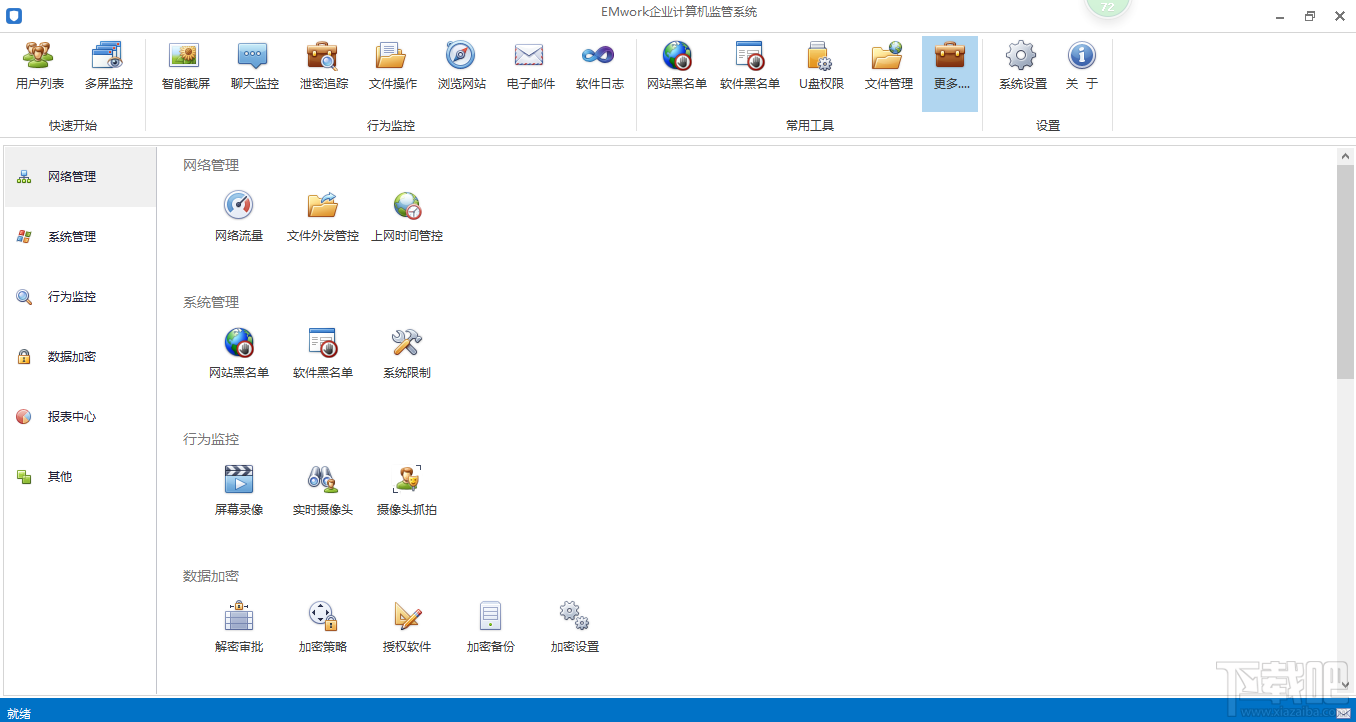Open the 用户列表 user list tool
Image resolution: width=1356 pixels, height=722 pixels.
coord(39,64)
